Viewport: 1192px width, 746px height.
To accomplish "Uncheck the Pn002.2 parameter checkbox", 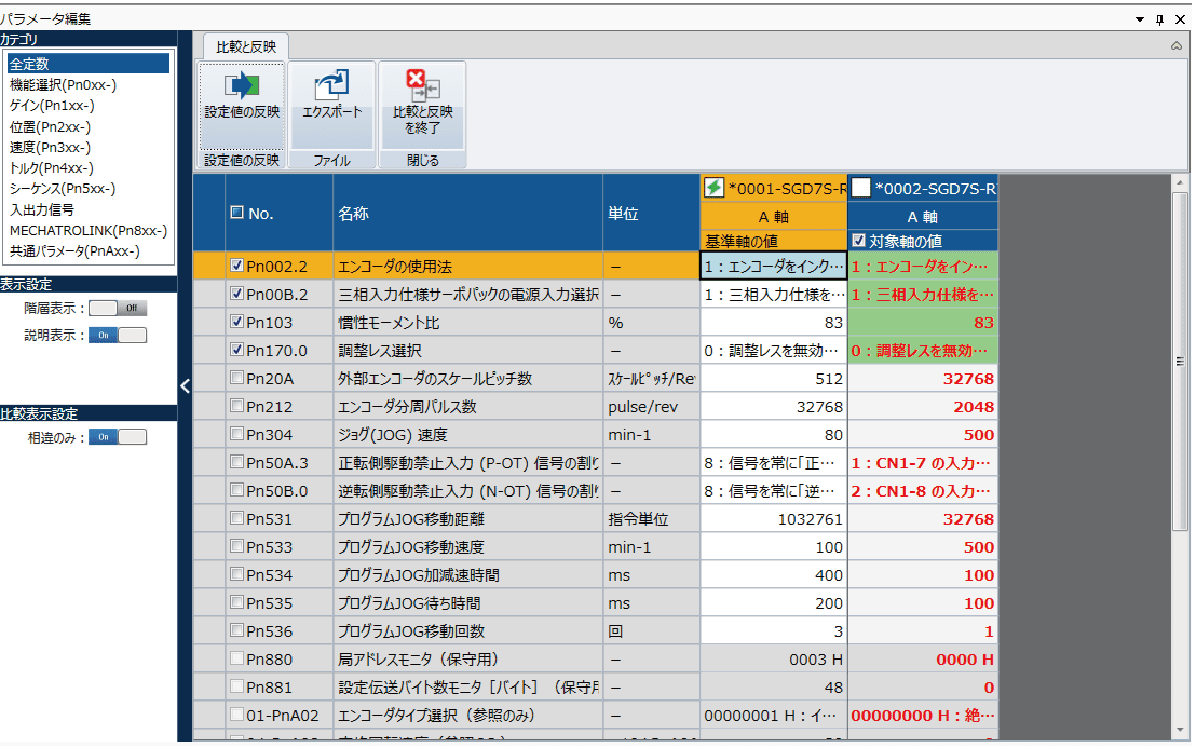I will pyautogui.click(x=236, y=266).
